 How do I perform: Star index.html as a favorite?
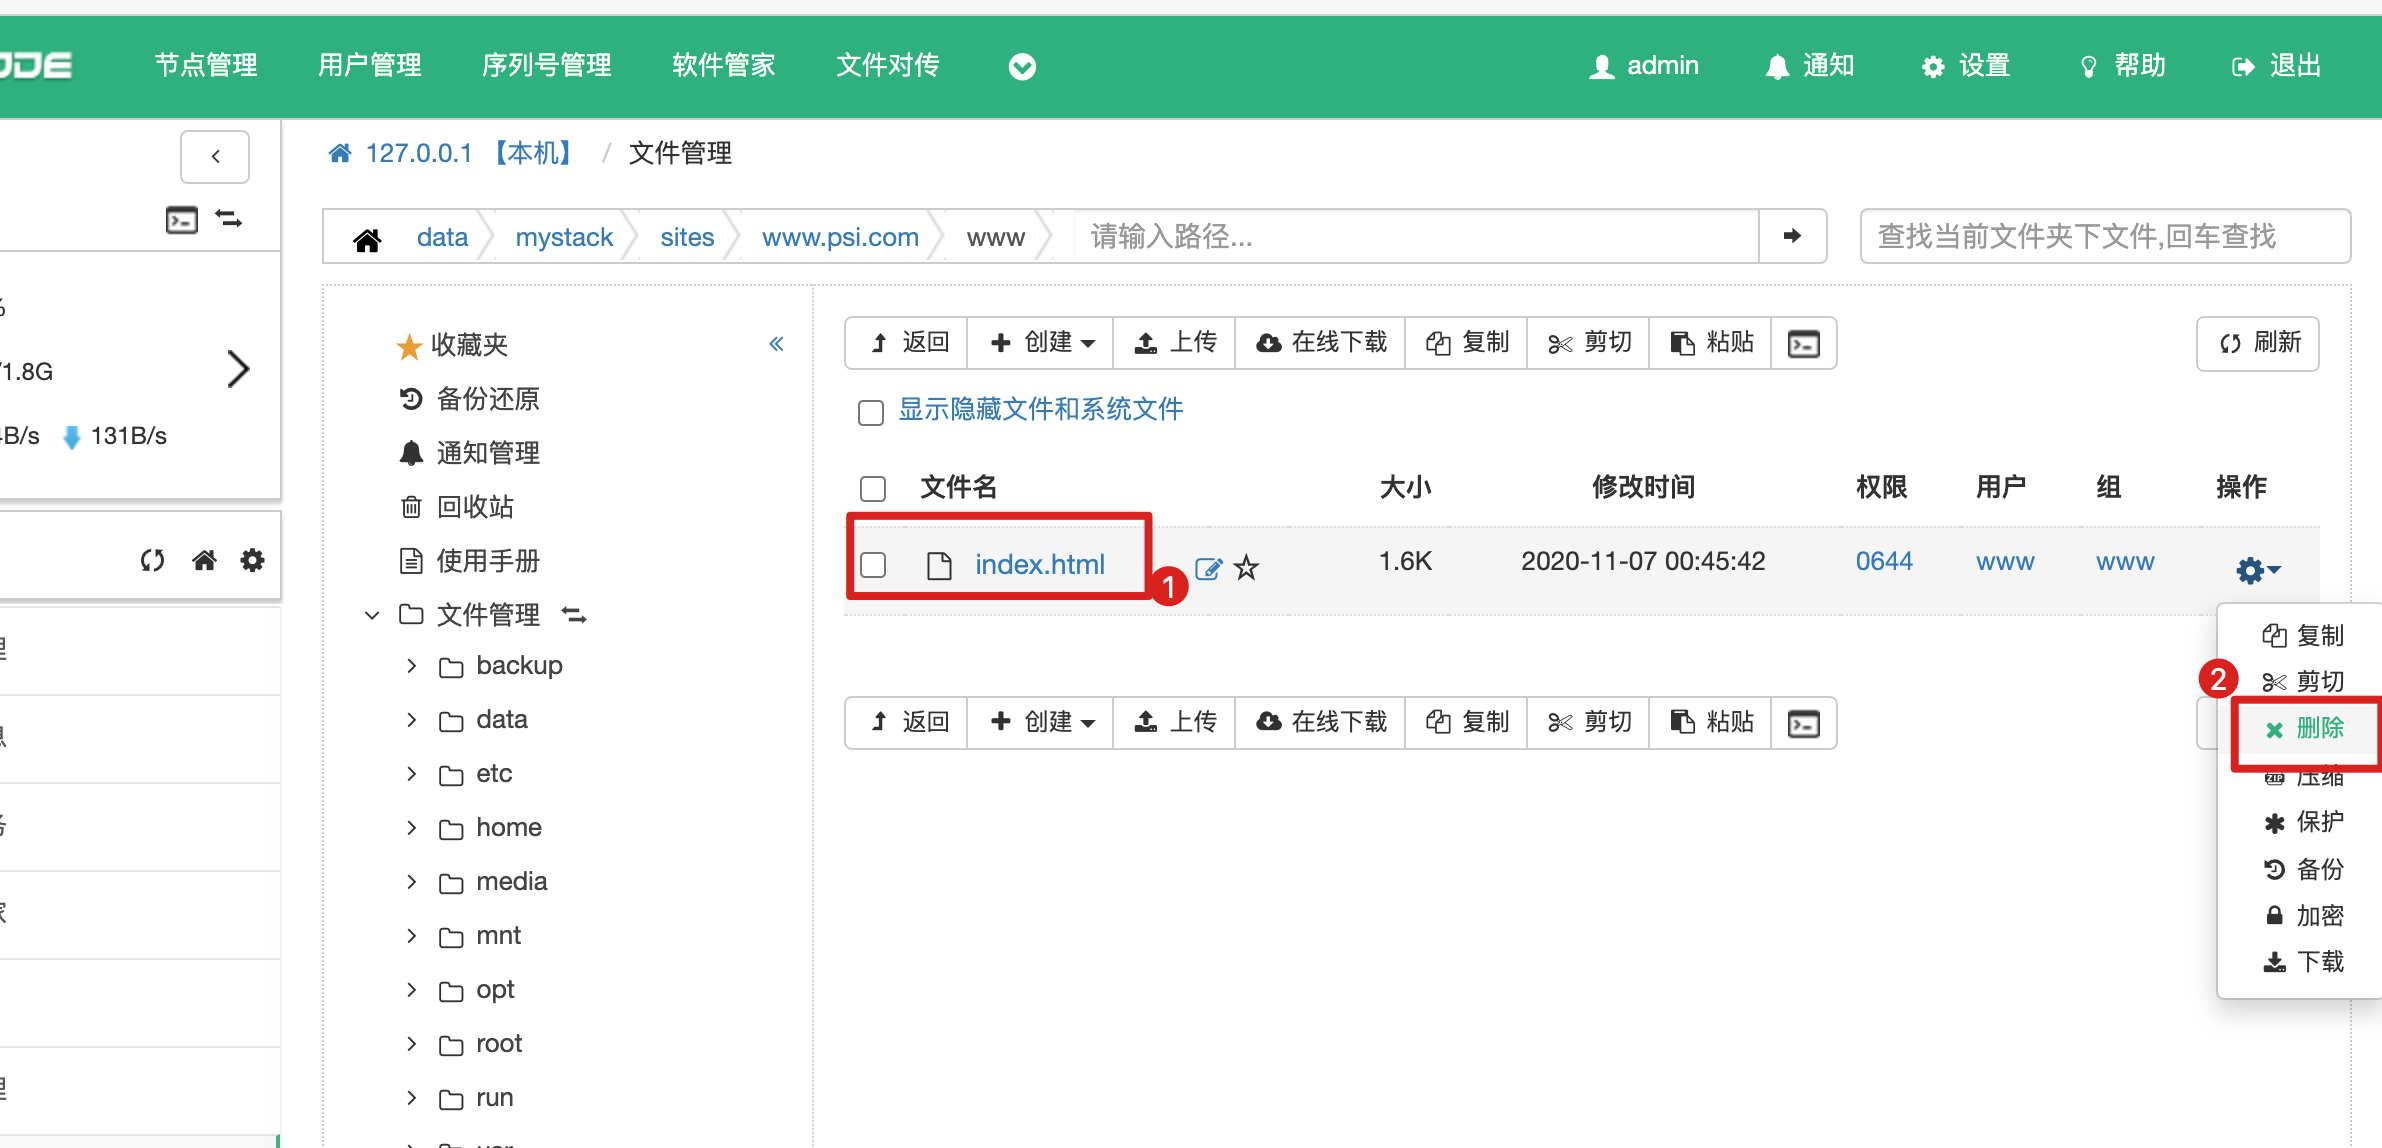[x=1246, y=569]
